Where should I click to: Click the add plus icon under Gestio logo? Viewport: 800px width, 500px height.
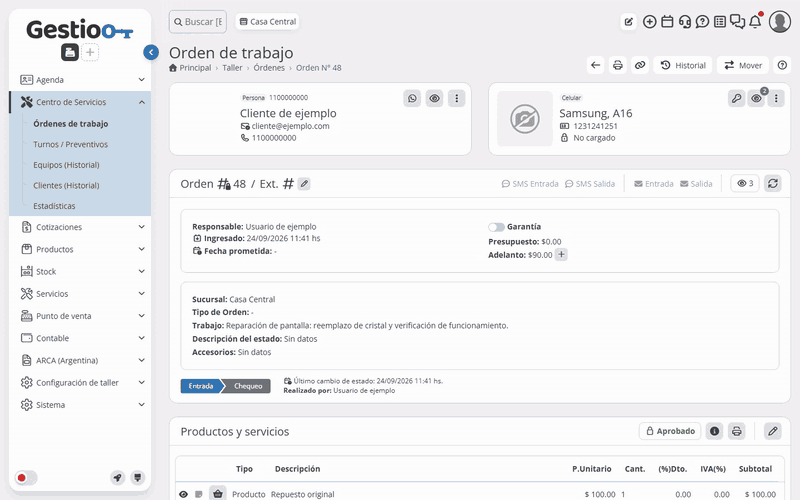[x=90, y=52]
